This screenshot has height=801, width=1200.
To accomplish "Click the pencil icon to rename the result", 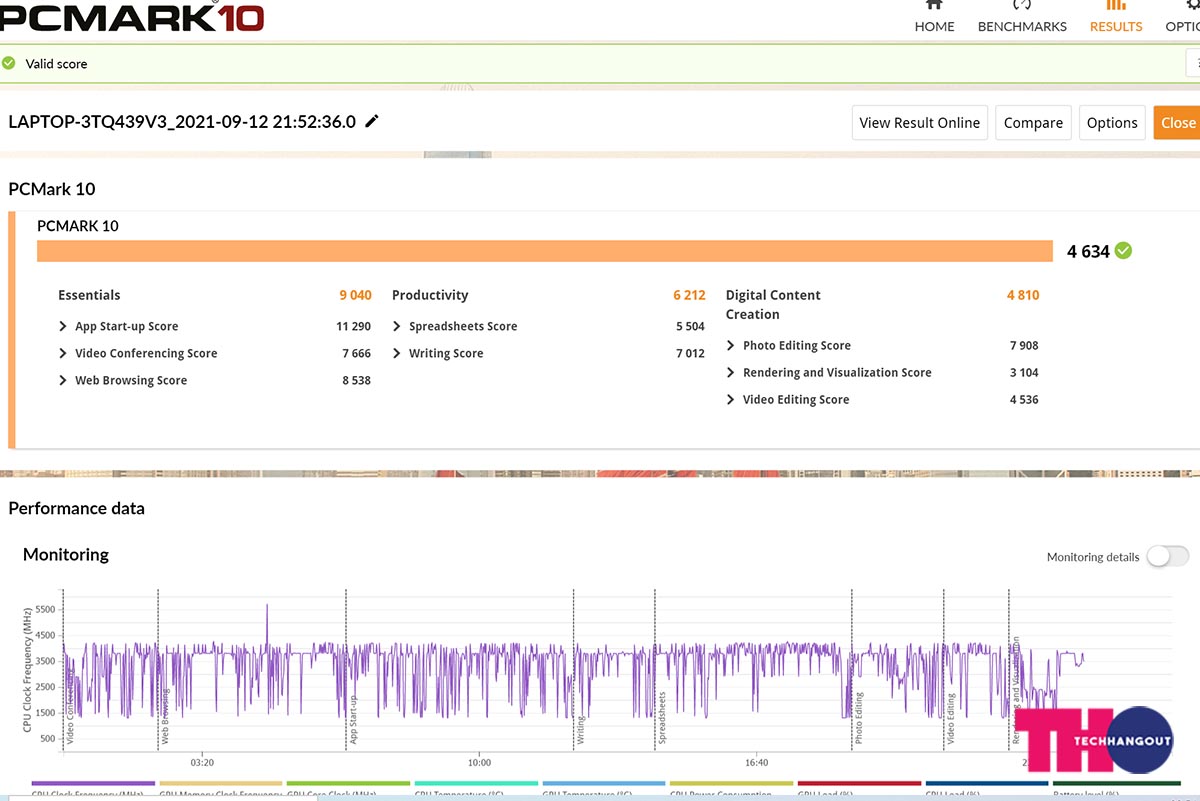I will click(x=372, y=122).
